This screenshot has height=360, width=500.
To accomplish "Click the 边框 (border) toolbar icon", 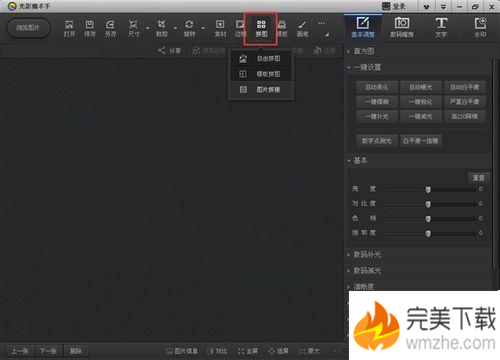I will point(239,28).
